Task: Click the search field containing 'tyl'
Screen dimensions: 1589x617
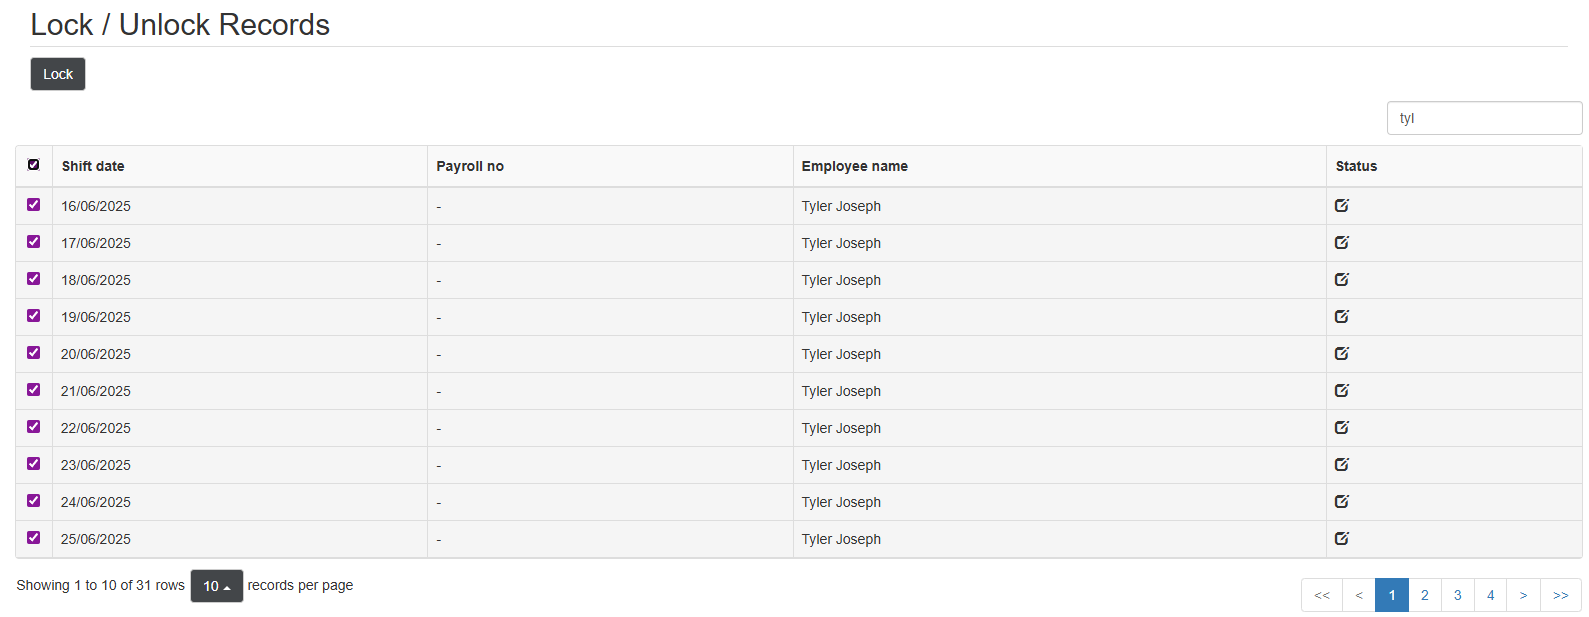Action: [1483, 118]
